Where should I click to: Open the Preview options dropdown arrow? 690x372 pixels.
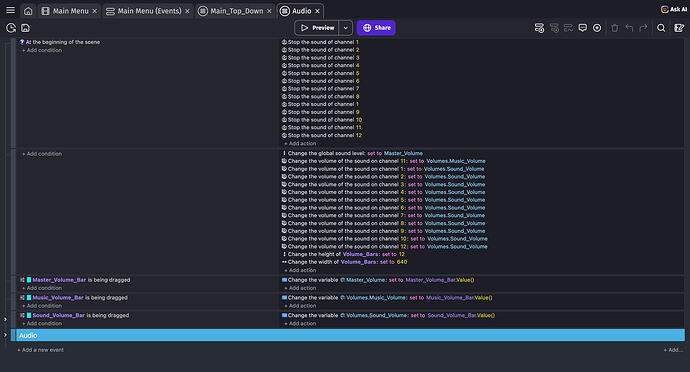(x=346, y=28)
